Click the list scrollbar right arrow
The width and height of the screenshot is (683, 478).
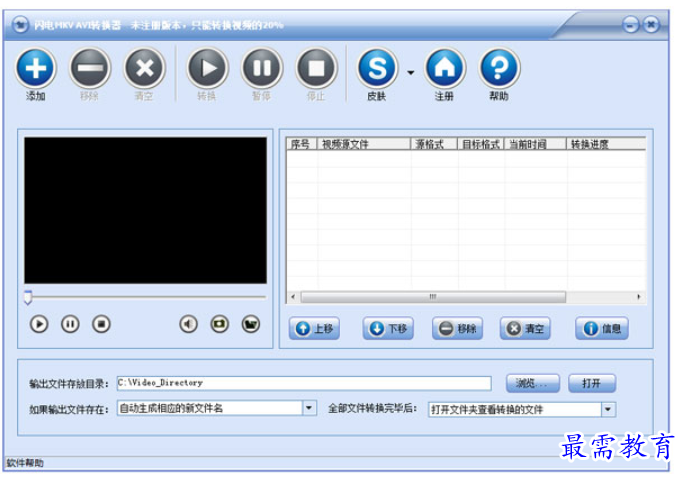(639, 297)
